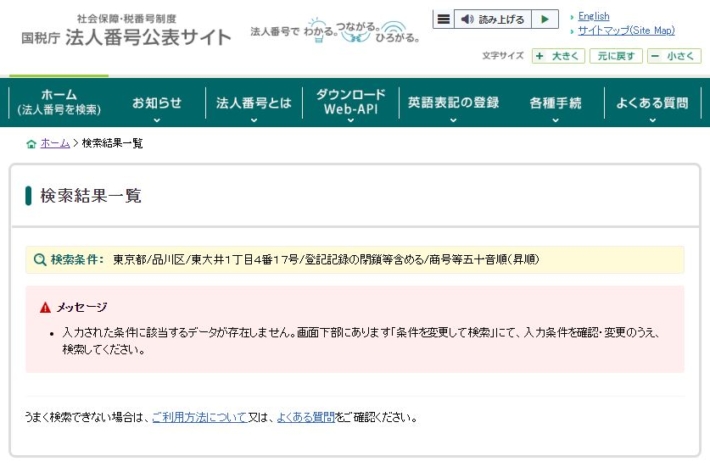Increase text size with 大きく button
The width and height of the screenshot is (710, 467).
click(x=558, y=56)
